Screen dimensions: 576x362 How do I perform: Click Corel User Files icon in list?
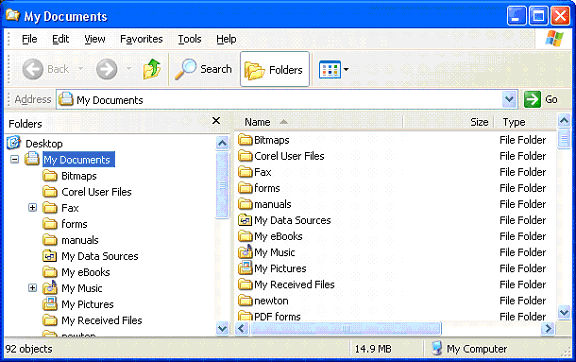245,156
